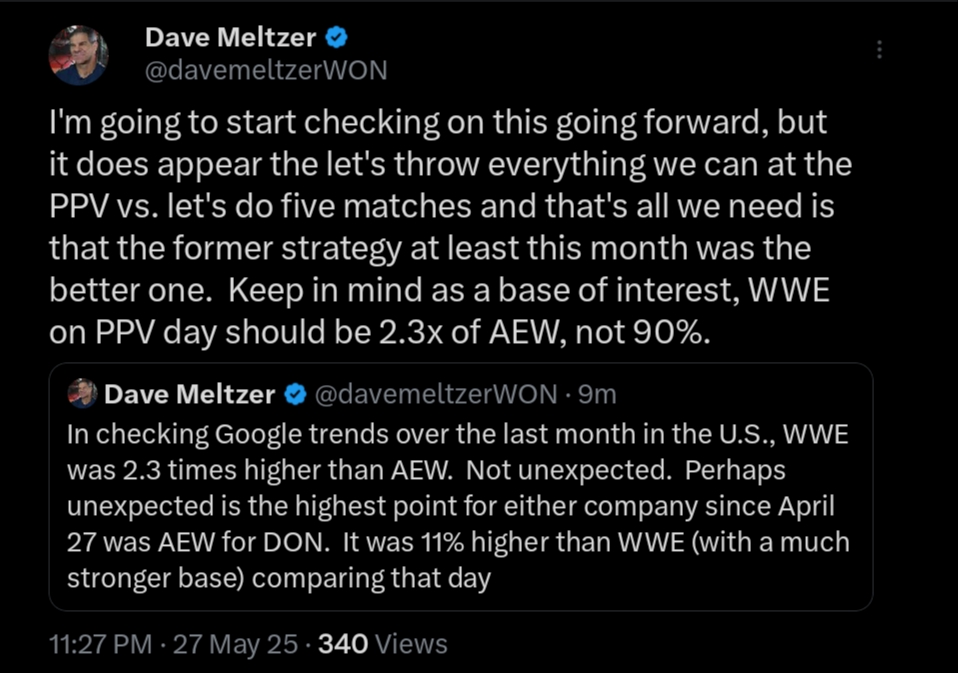Image resolution: width=958 pixels, height=673 pixels.
Task: Click the small avatar in the quoted tweet
Action: click(x=82, y=394)
